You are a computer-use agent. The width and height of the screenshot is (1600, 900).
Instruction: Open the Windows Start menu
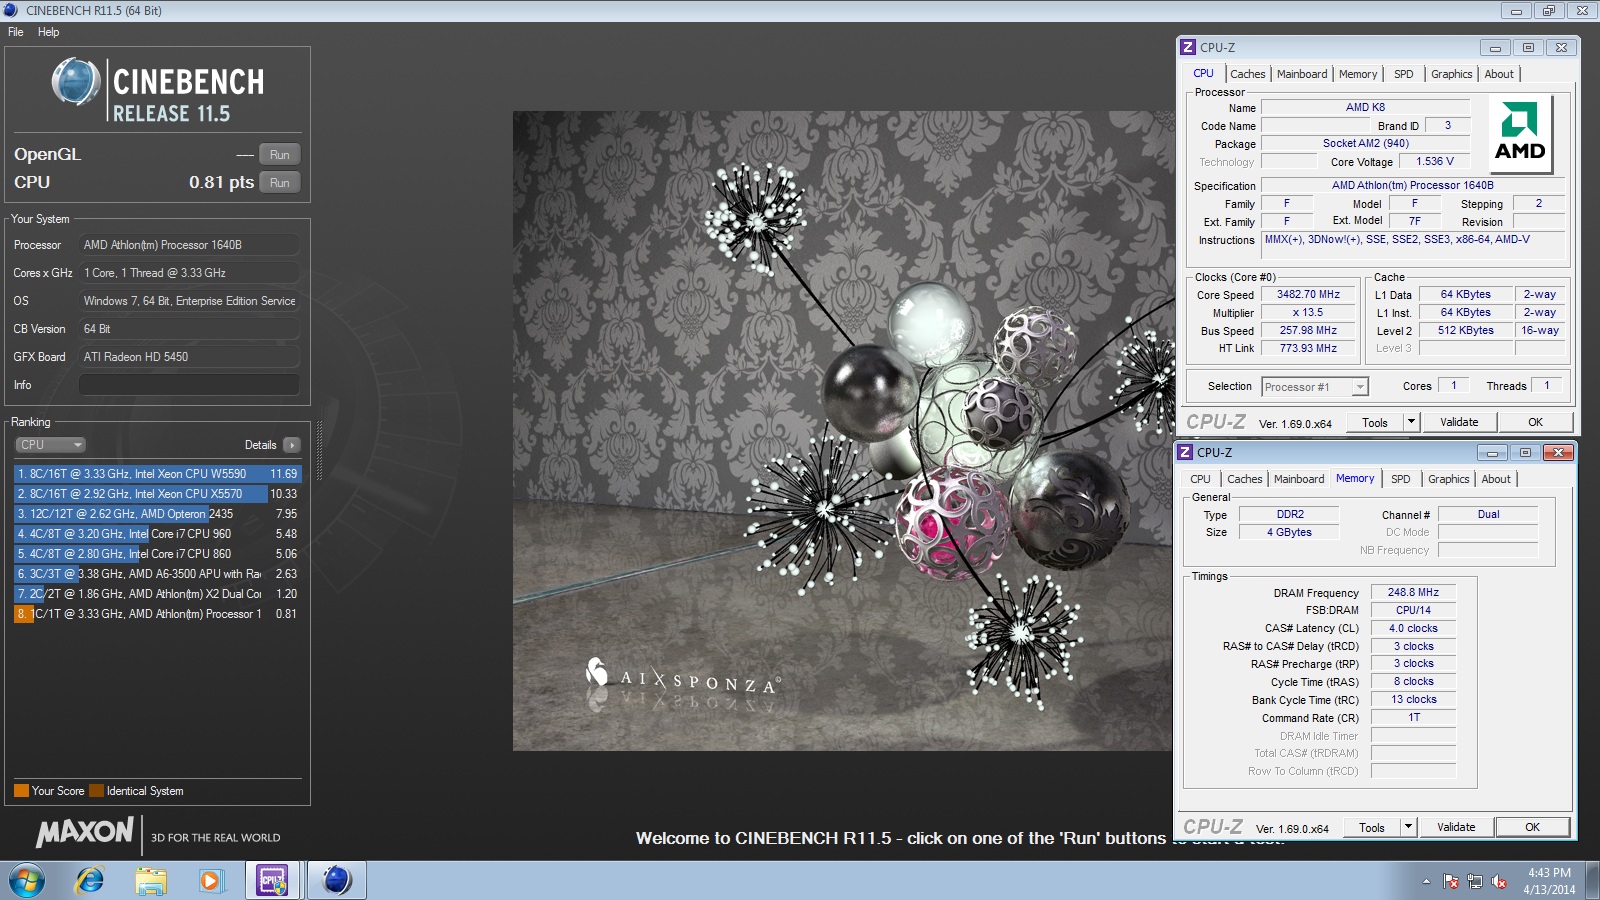point(27,881)
